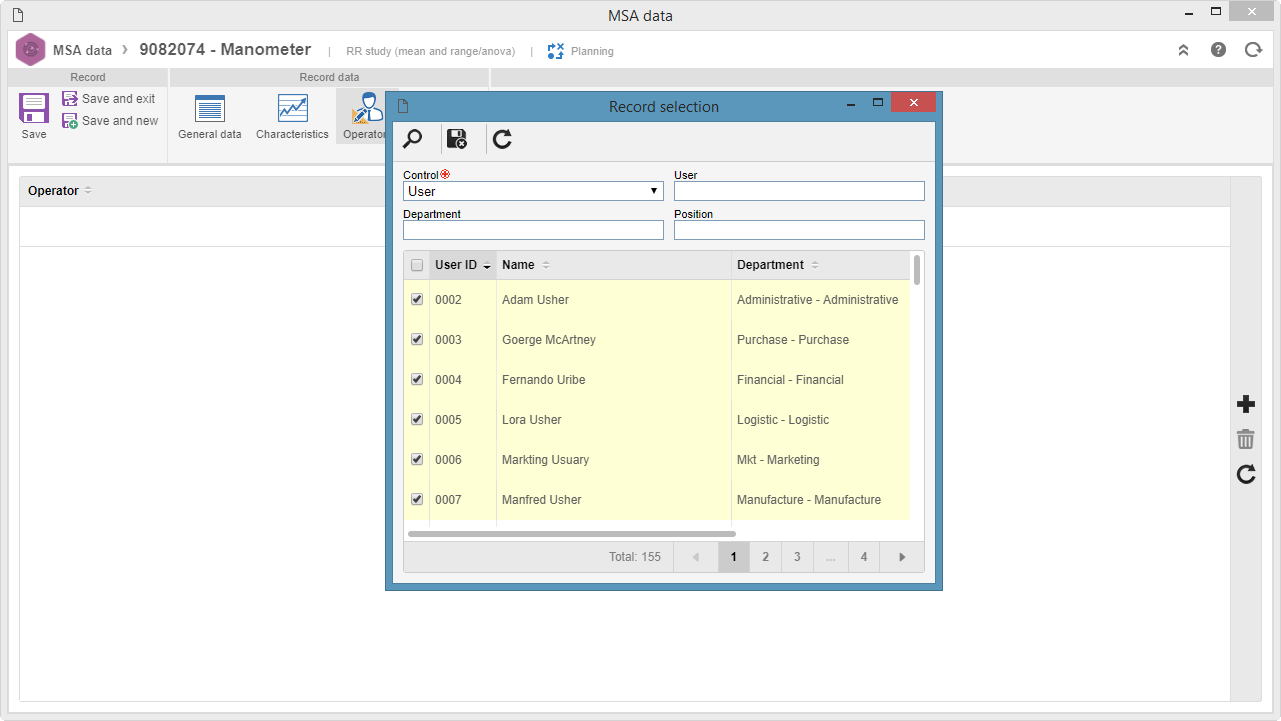Screen dimensions: 1281x721
Task: Click Save and new
Action: click(x=110, y=121)
